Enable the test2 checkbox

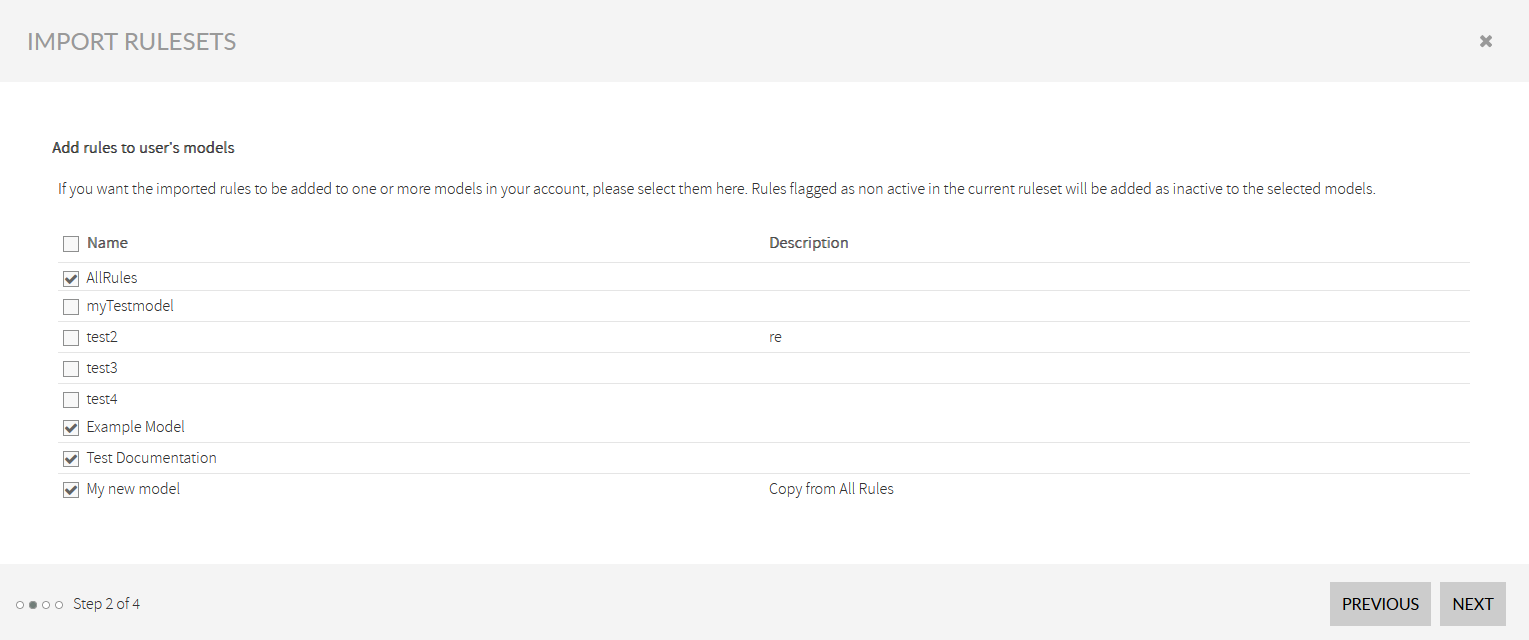pyautogui.click(x=70, y=337)
